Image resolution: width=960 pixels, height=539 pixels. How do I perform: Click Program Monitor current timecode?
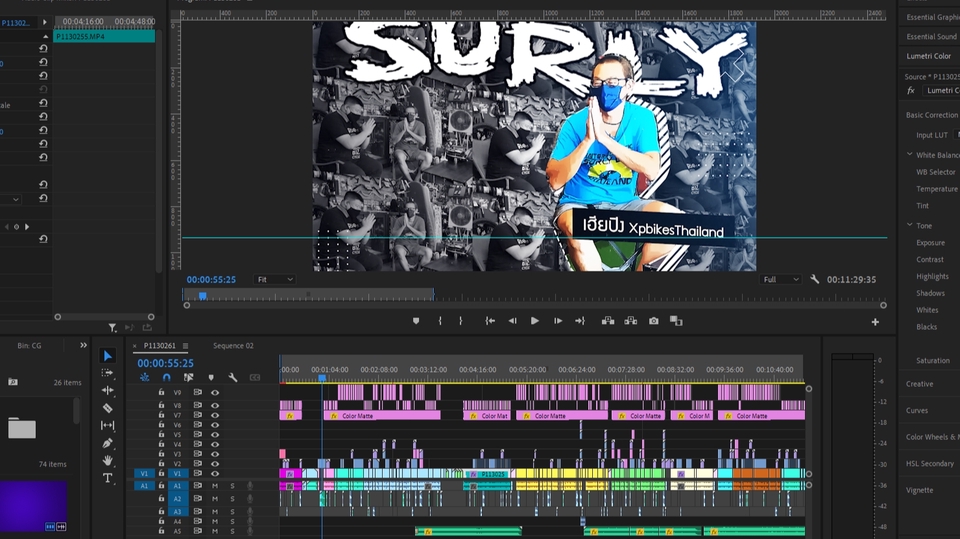pyautogui.click(x=211, y=279)
